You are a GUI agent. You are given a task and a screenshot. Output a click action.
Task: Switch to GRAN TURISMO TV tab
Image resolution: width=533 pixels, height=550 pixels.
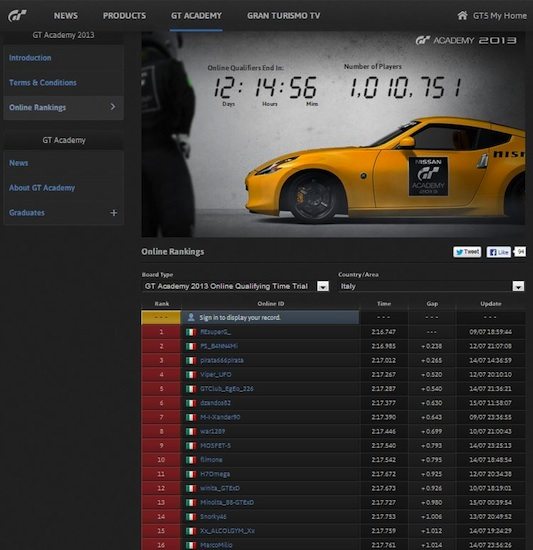click(283, 16)
